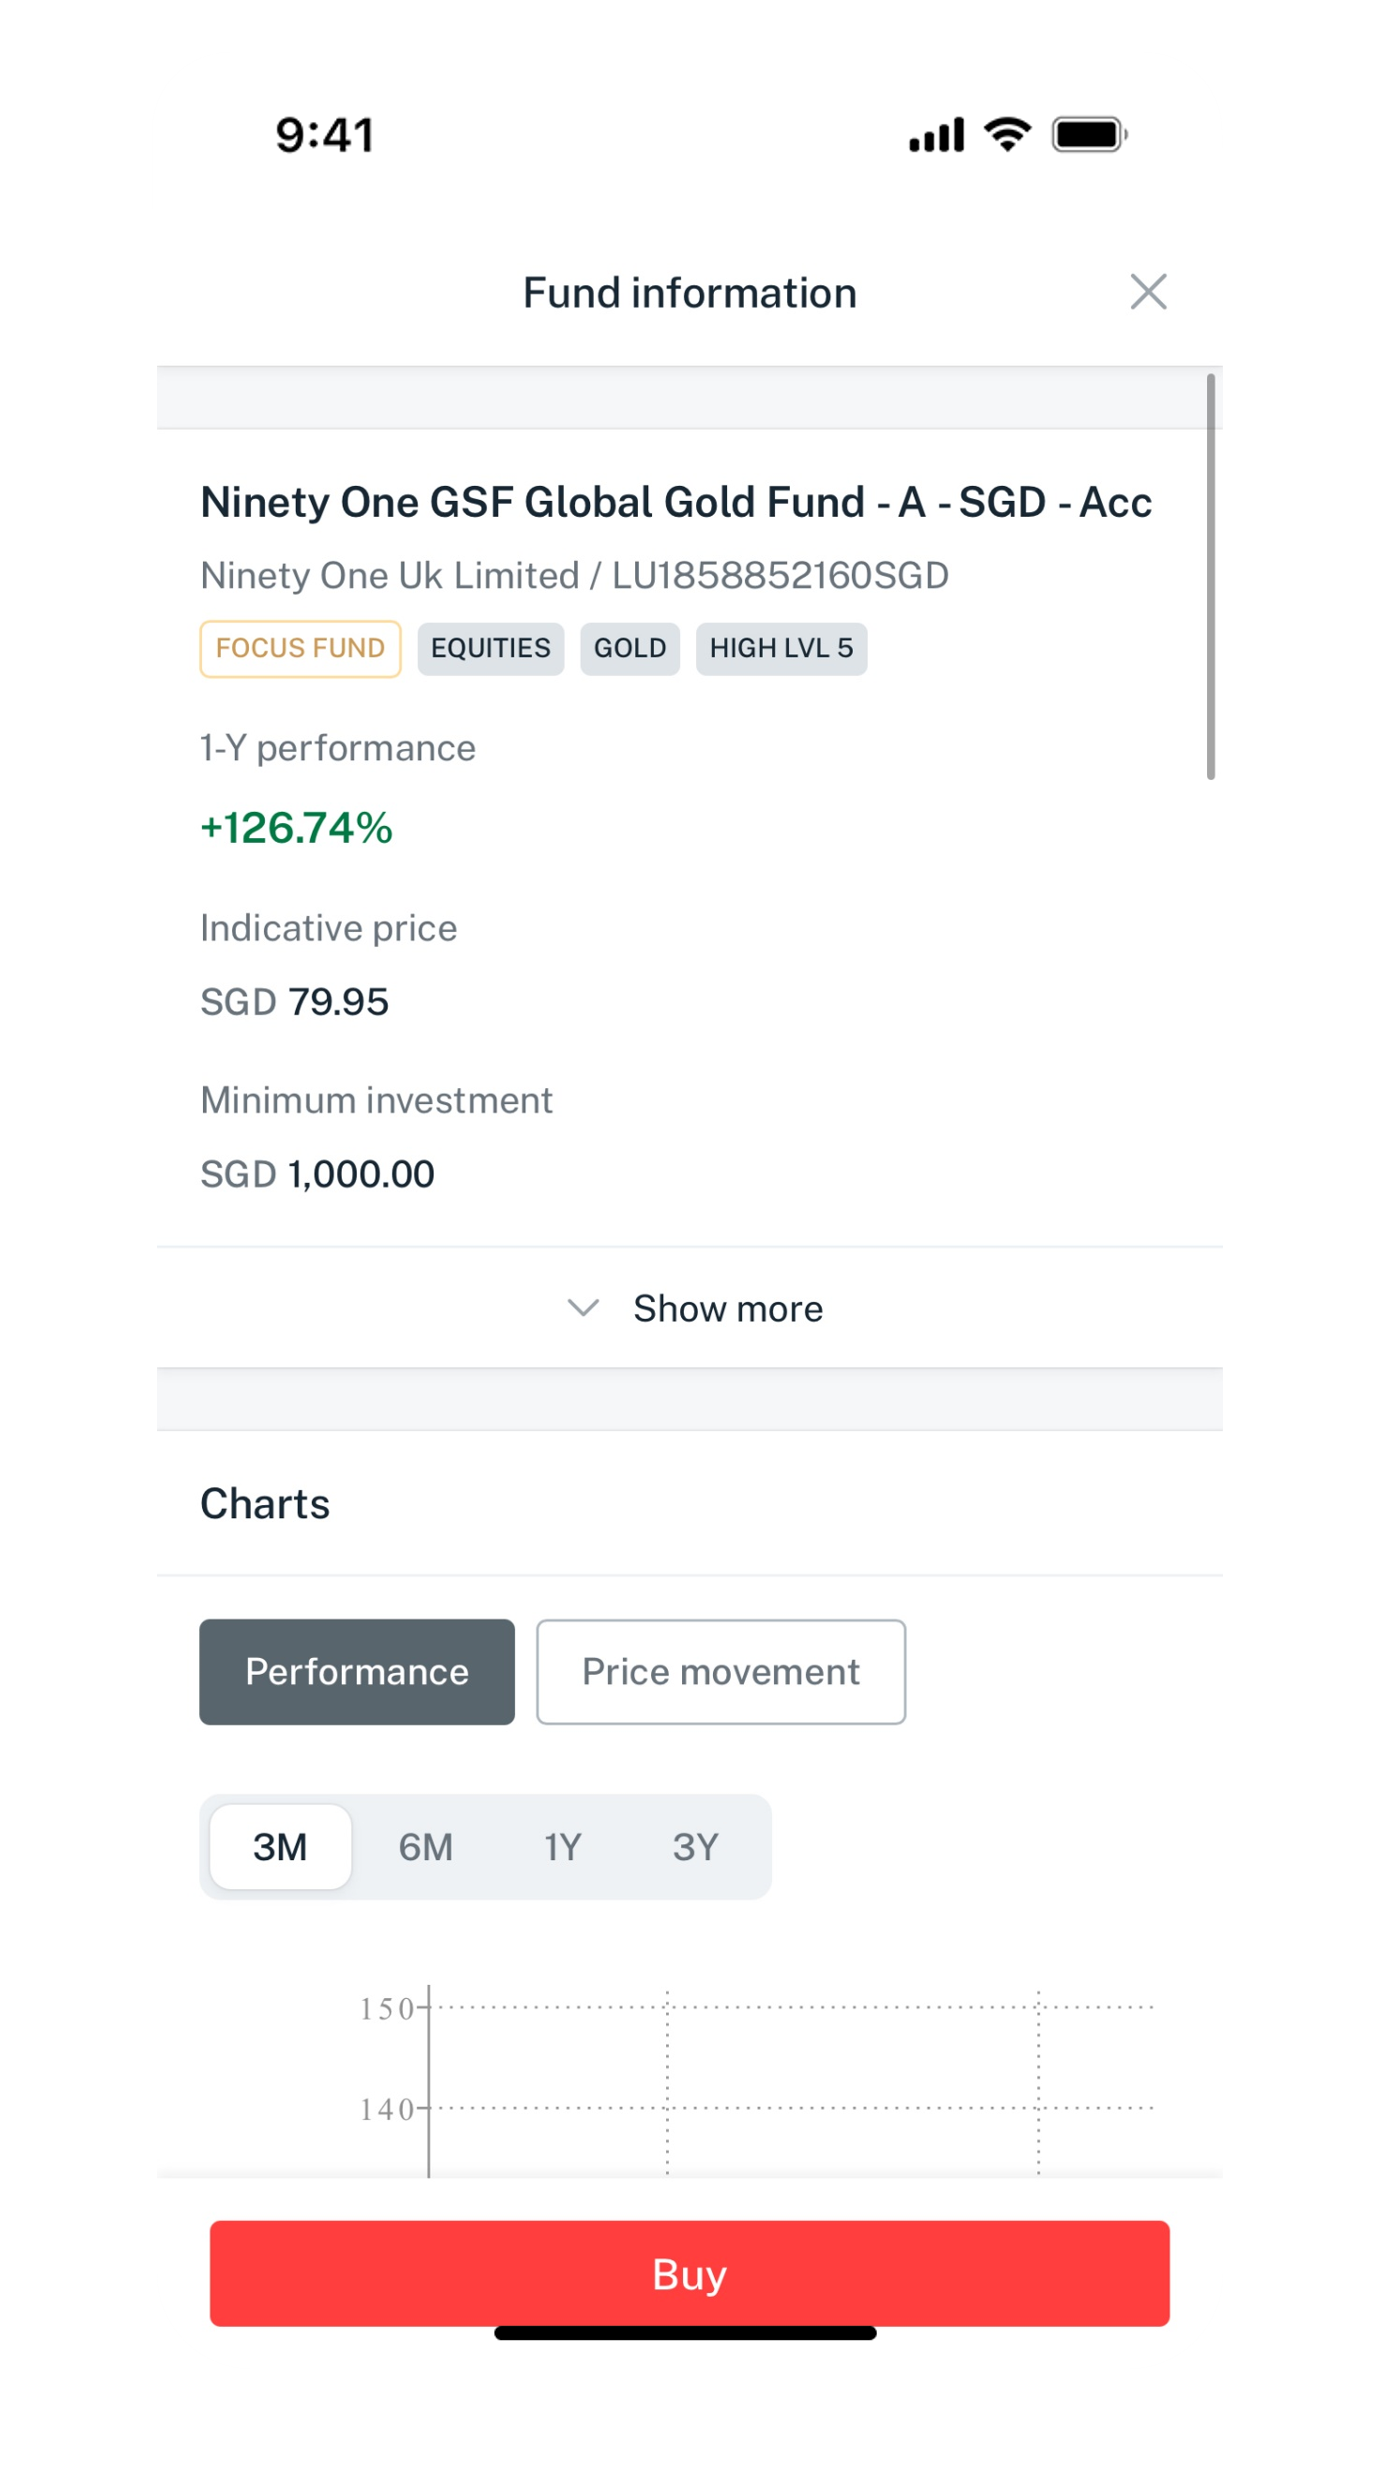Tap the GOLD category tag

coord(630,649)
